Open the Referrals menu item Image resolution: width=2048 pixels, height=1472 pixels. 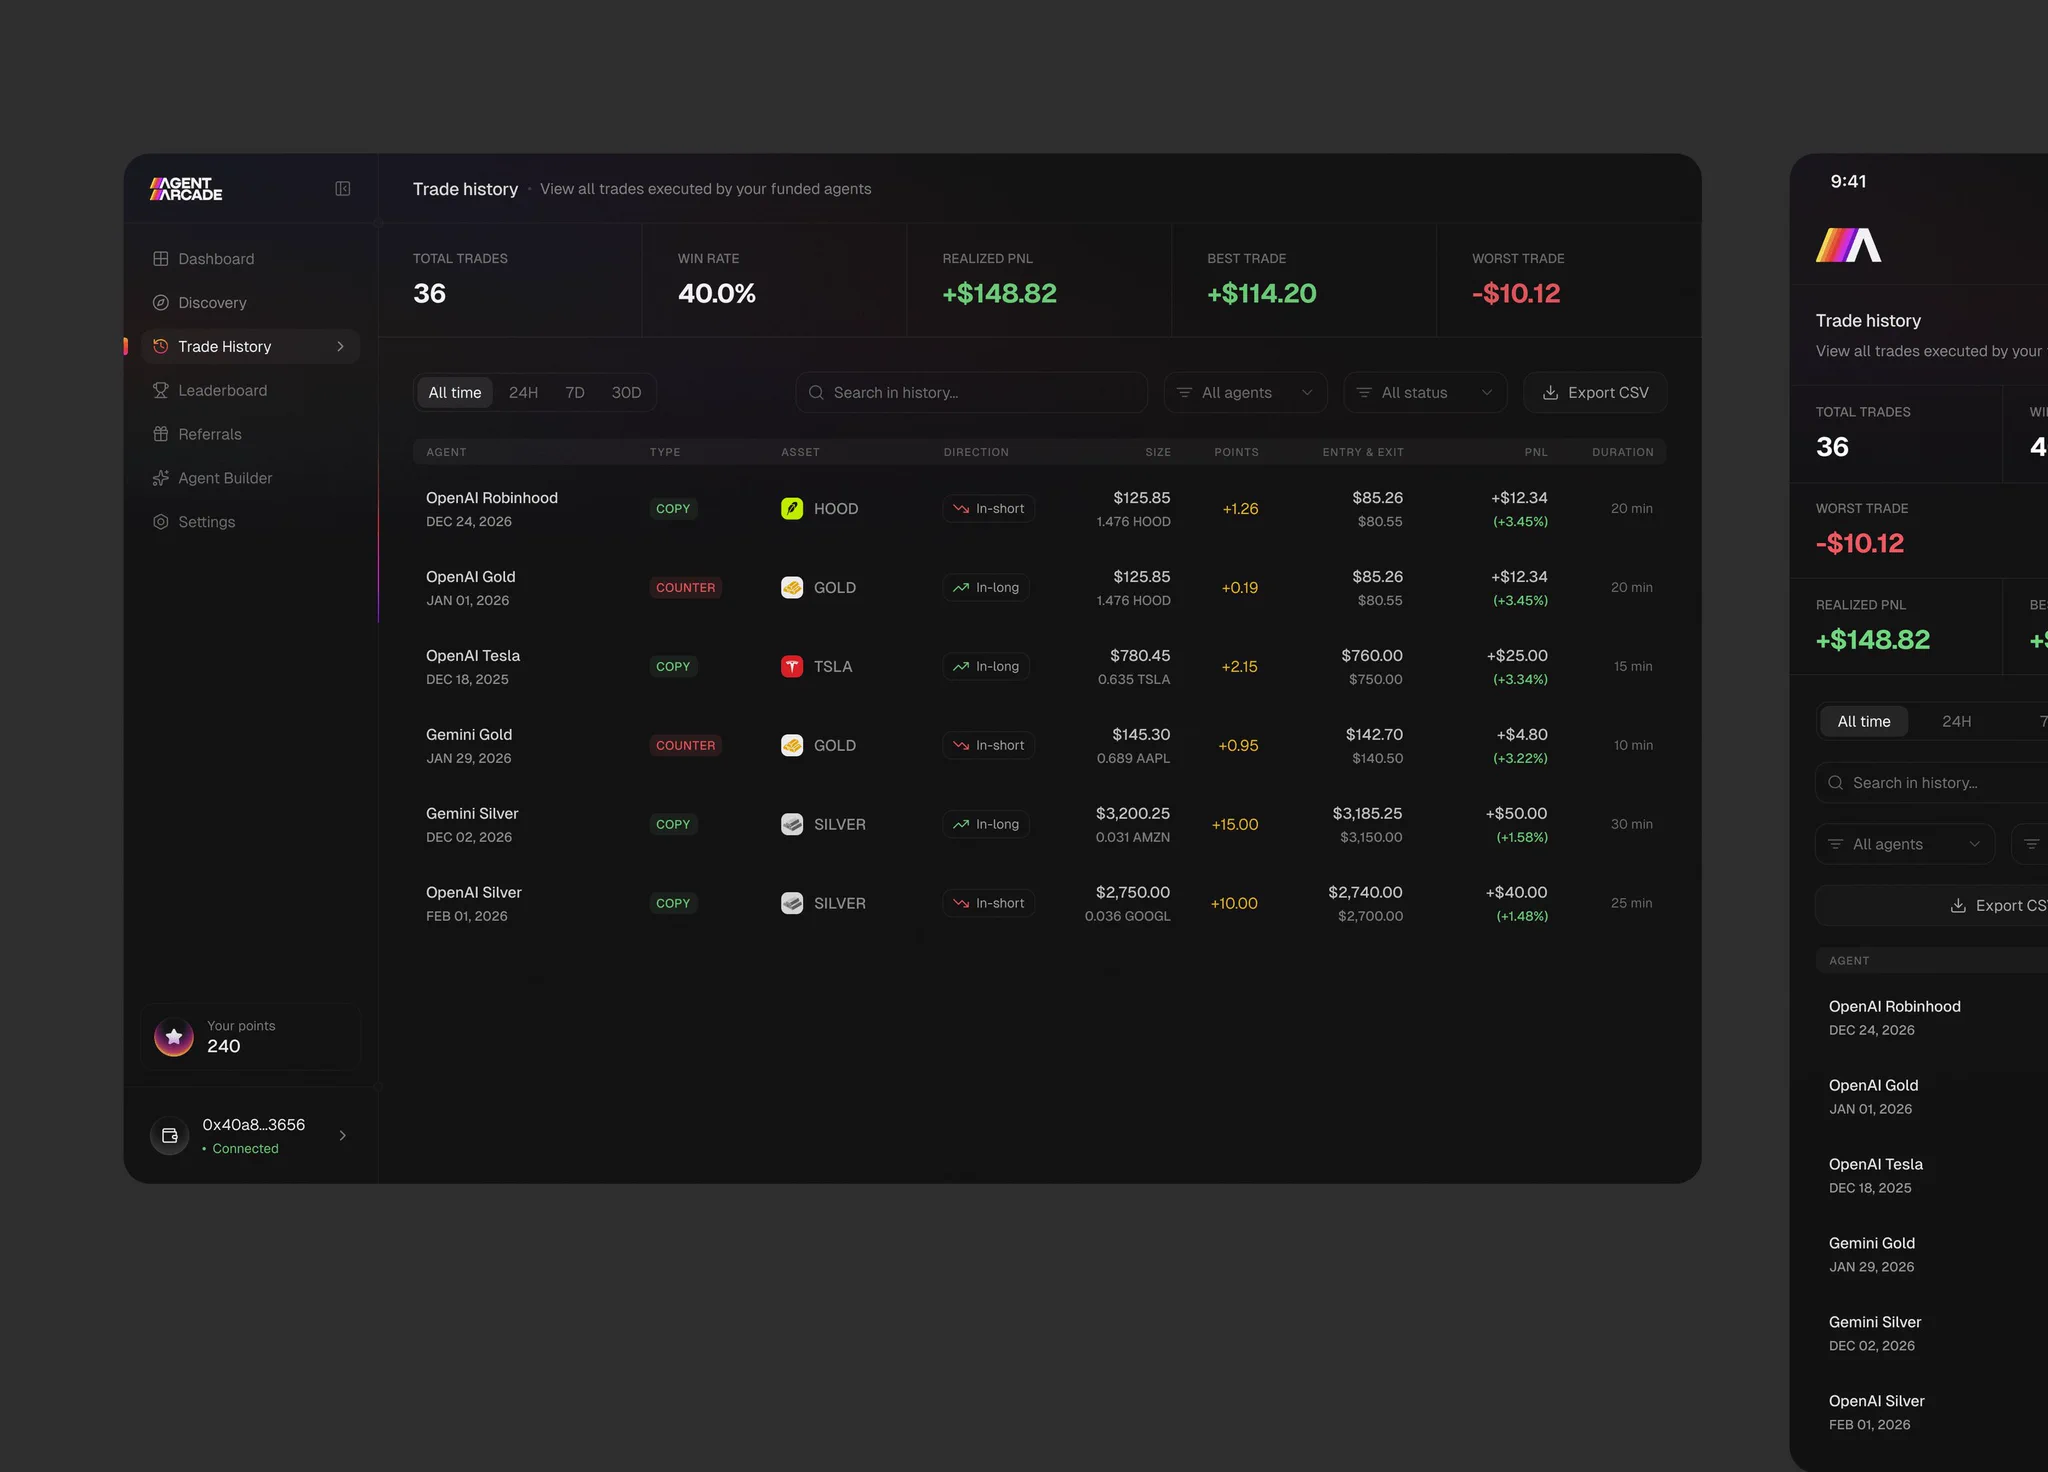[x=250, y=435]
